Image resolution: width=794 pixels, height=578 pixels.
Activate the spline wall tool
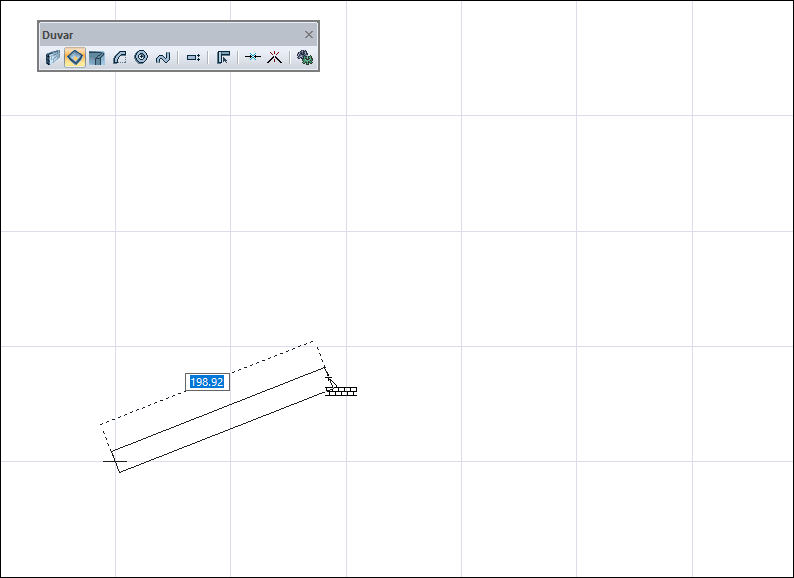pyautogui.click(x=163, y=58)
